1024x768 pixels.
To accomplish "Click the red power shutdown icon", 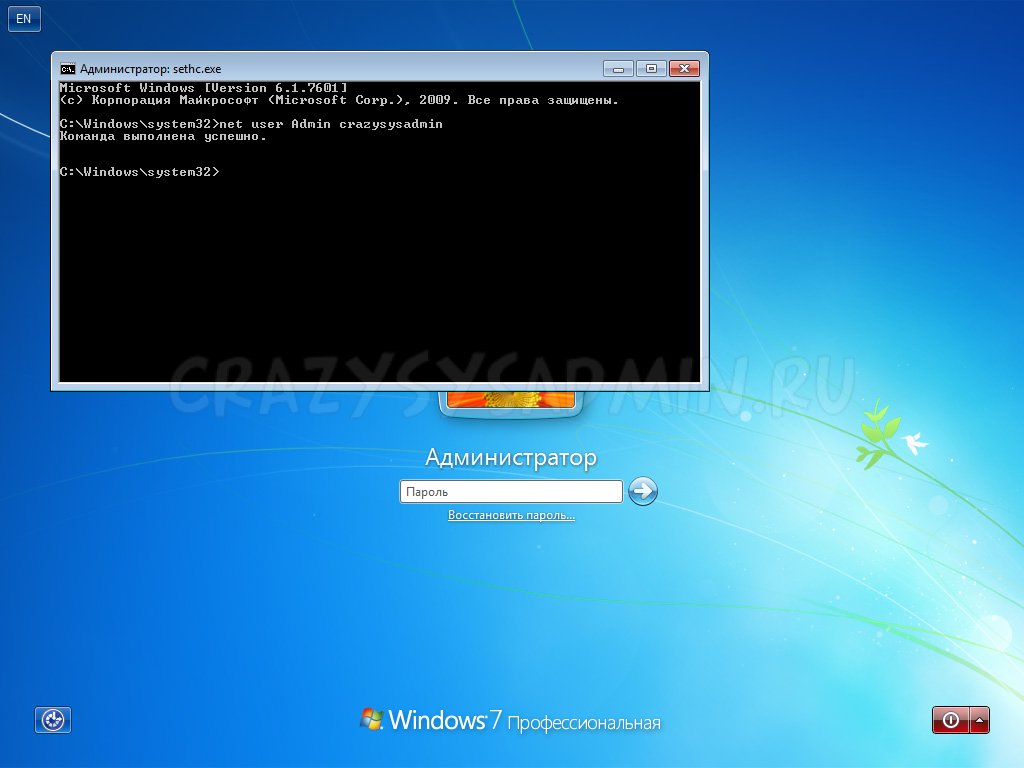I will pos(949,719).
